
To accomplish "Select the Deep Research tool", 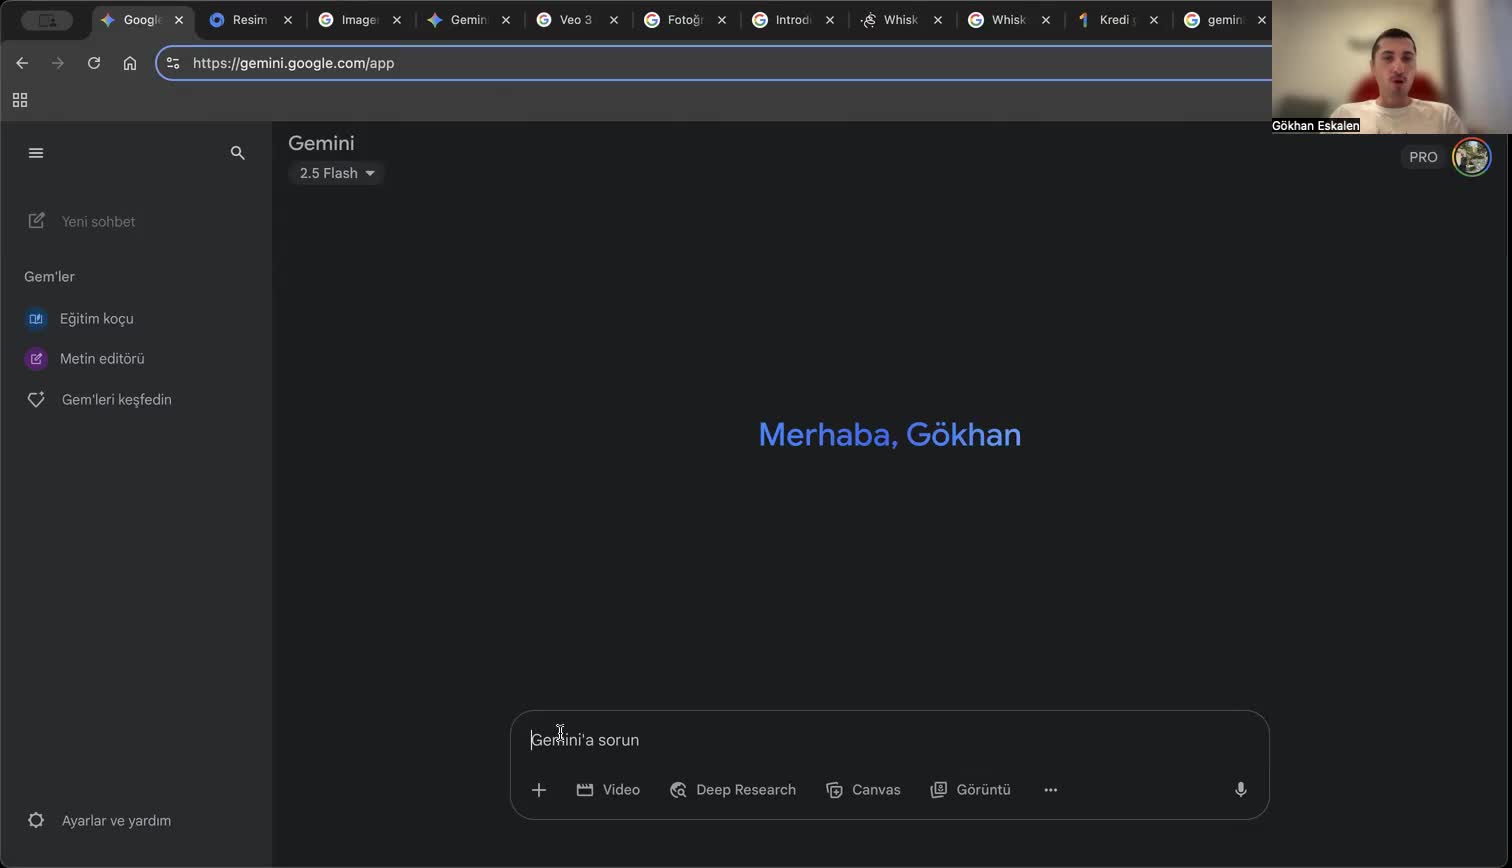I will tap(733, 790).
